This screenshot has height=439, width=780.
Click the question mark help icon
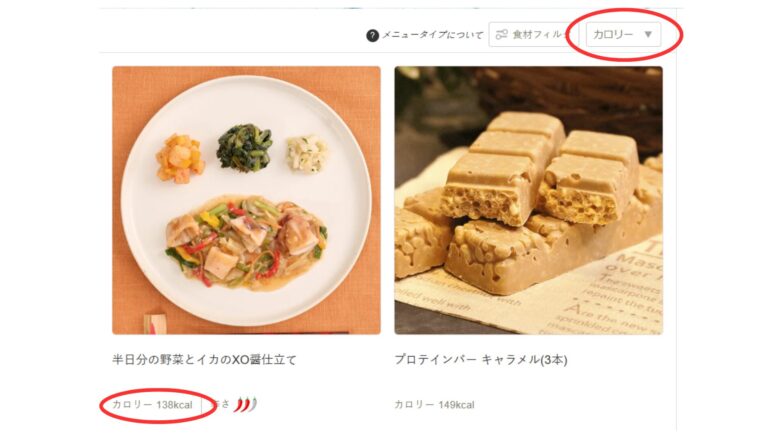tap(372, 35)
